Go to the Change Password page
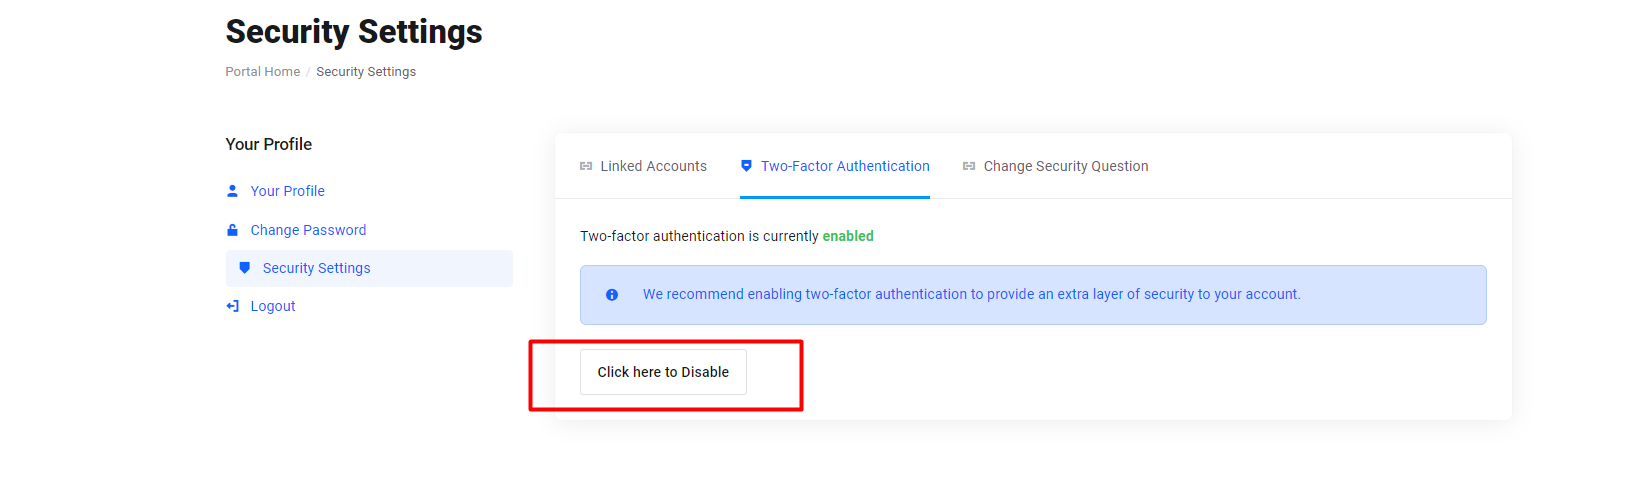1643x491 pixels. tap(308, 230)
